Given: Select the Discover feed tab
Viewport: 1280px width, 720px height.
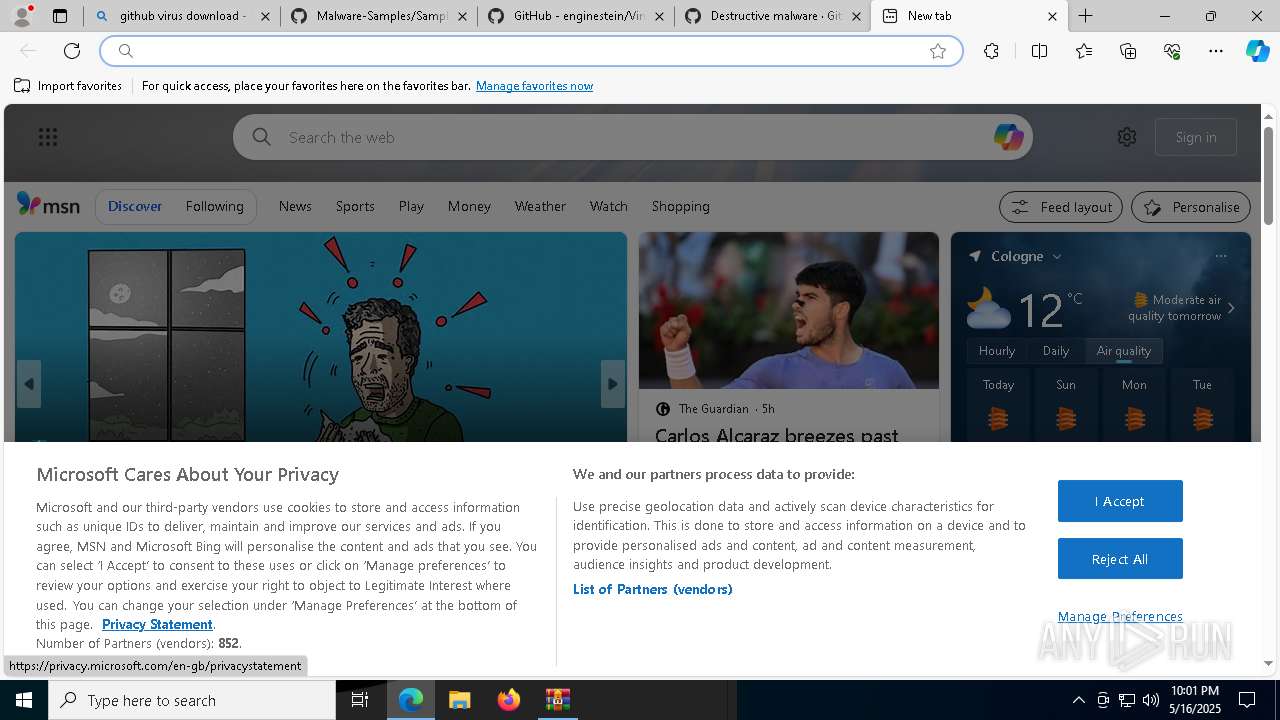Looking at the screenshot, I should pyautogui.click(x=135, y=206).
